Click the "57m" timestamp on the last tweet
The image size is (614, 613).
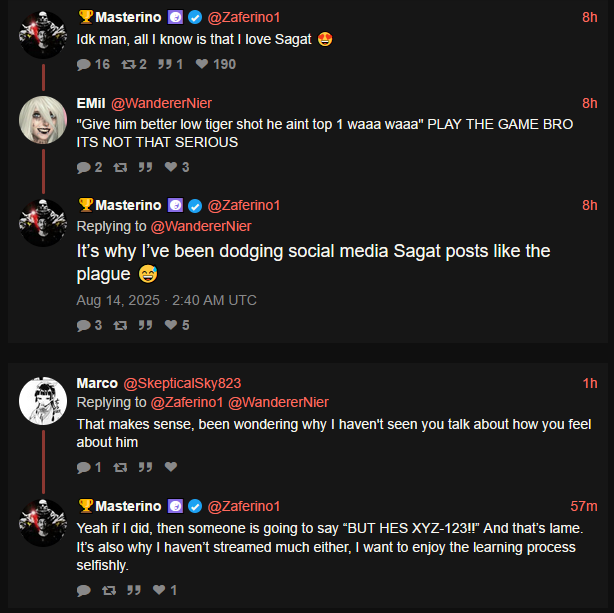(x=584, y=506)
